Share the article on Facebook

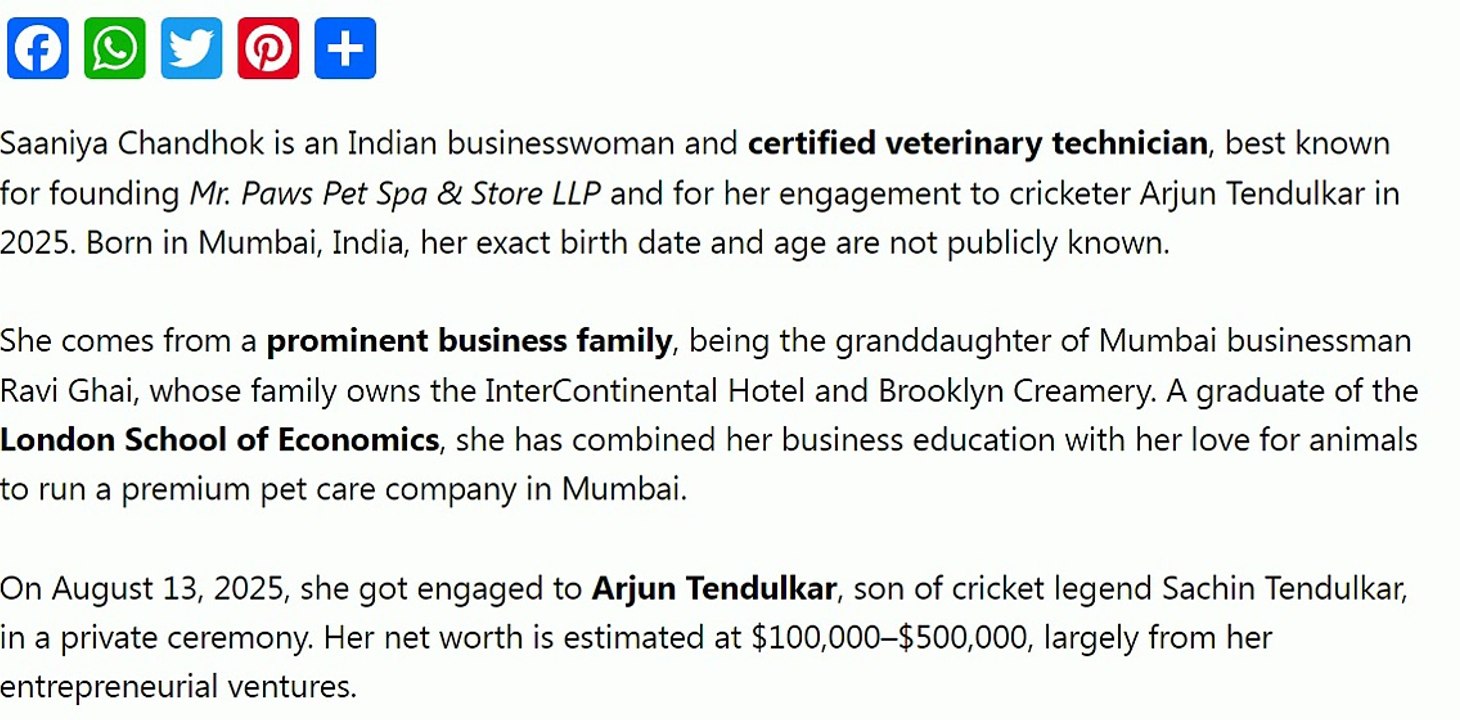pyautogui.click(x=38, y=48)
